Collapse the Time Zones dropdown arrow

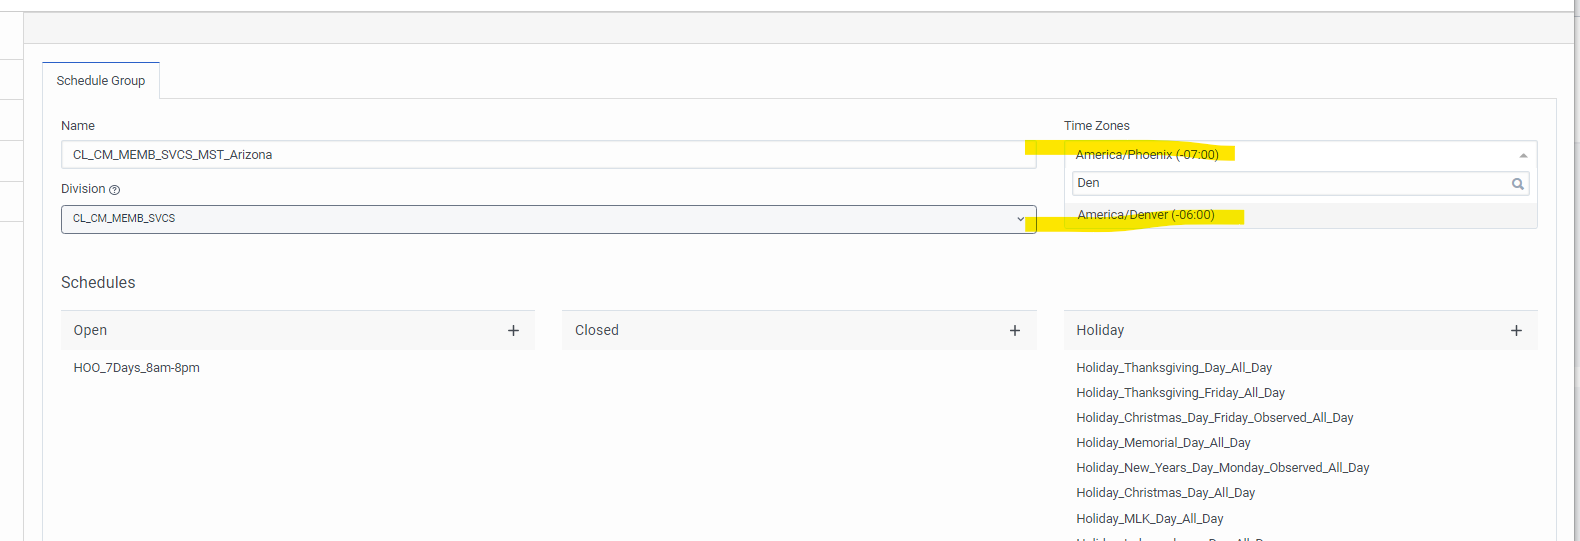(x=1523, y=155)
